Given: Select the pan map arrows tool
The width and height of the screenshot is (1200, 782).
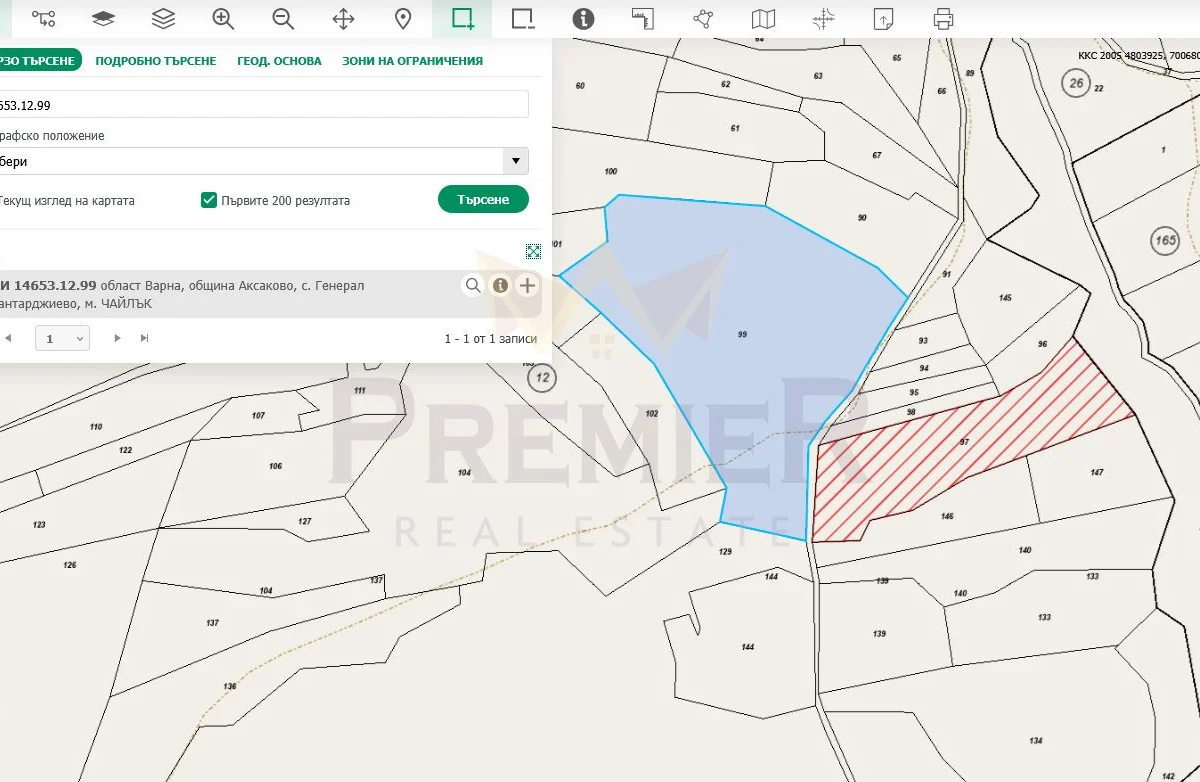Looking at the screenshot, I should pos(343,19).
